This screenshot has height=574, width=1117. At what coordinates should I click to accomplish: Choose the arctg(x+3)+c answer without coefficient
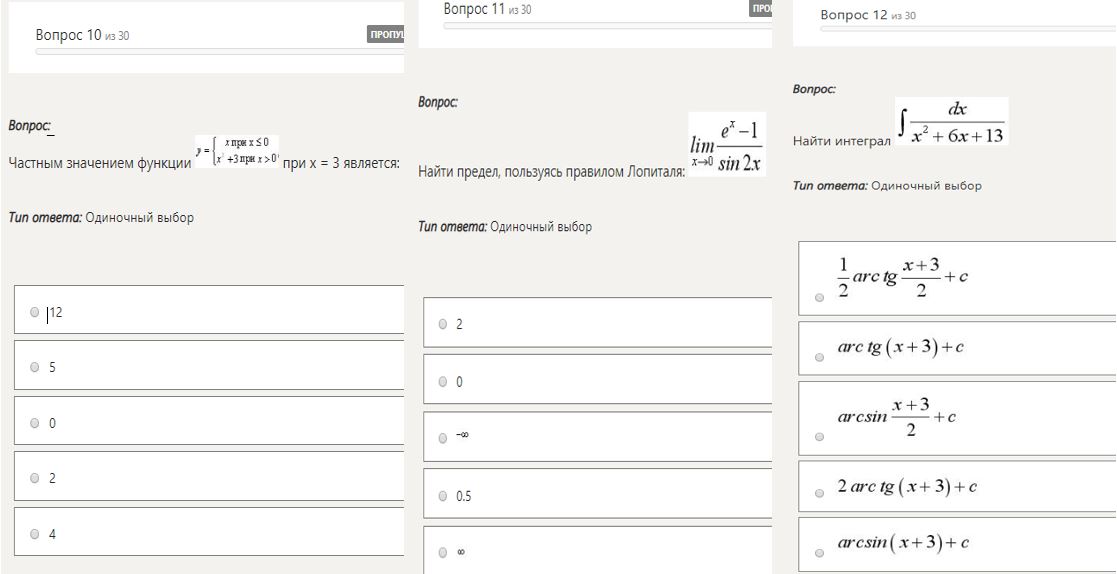click(820, 354)
